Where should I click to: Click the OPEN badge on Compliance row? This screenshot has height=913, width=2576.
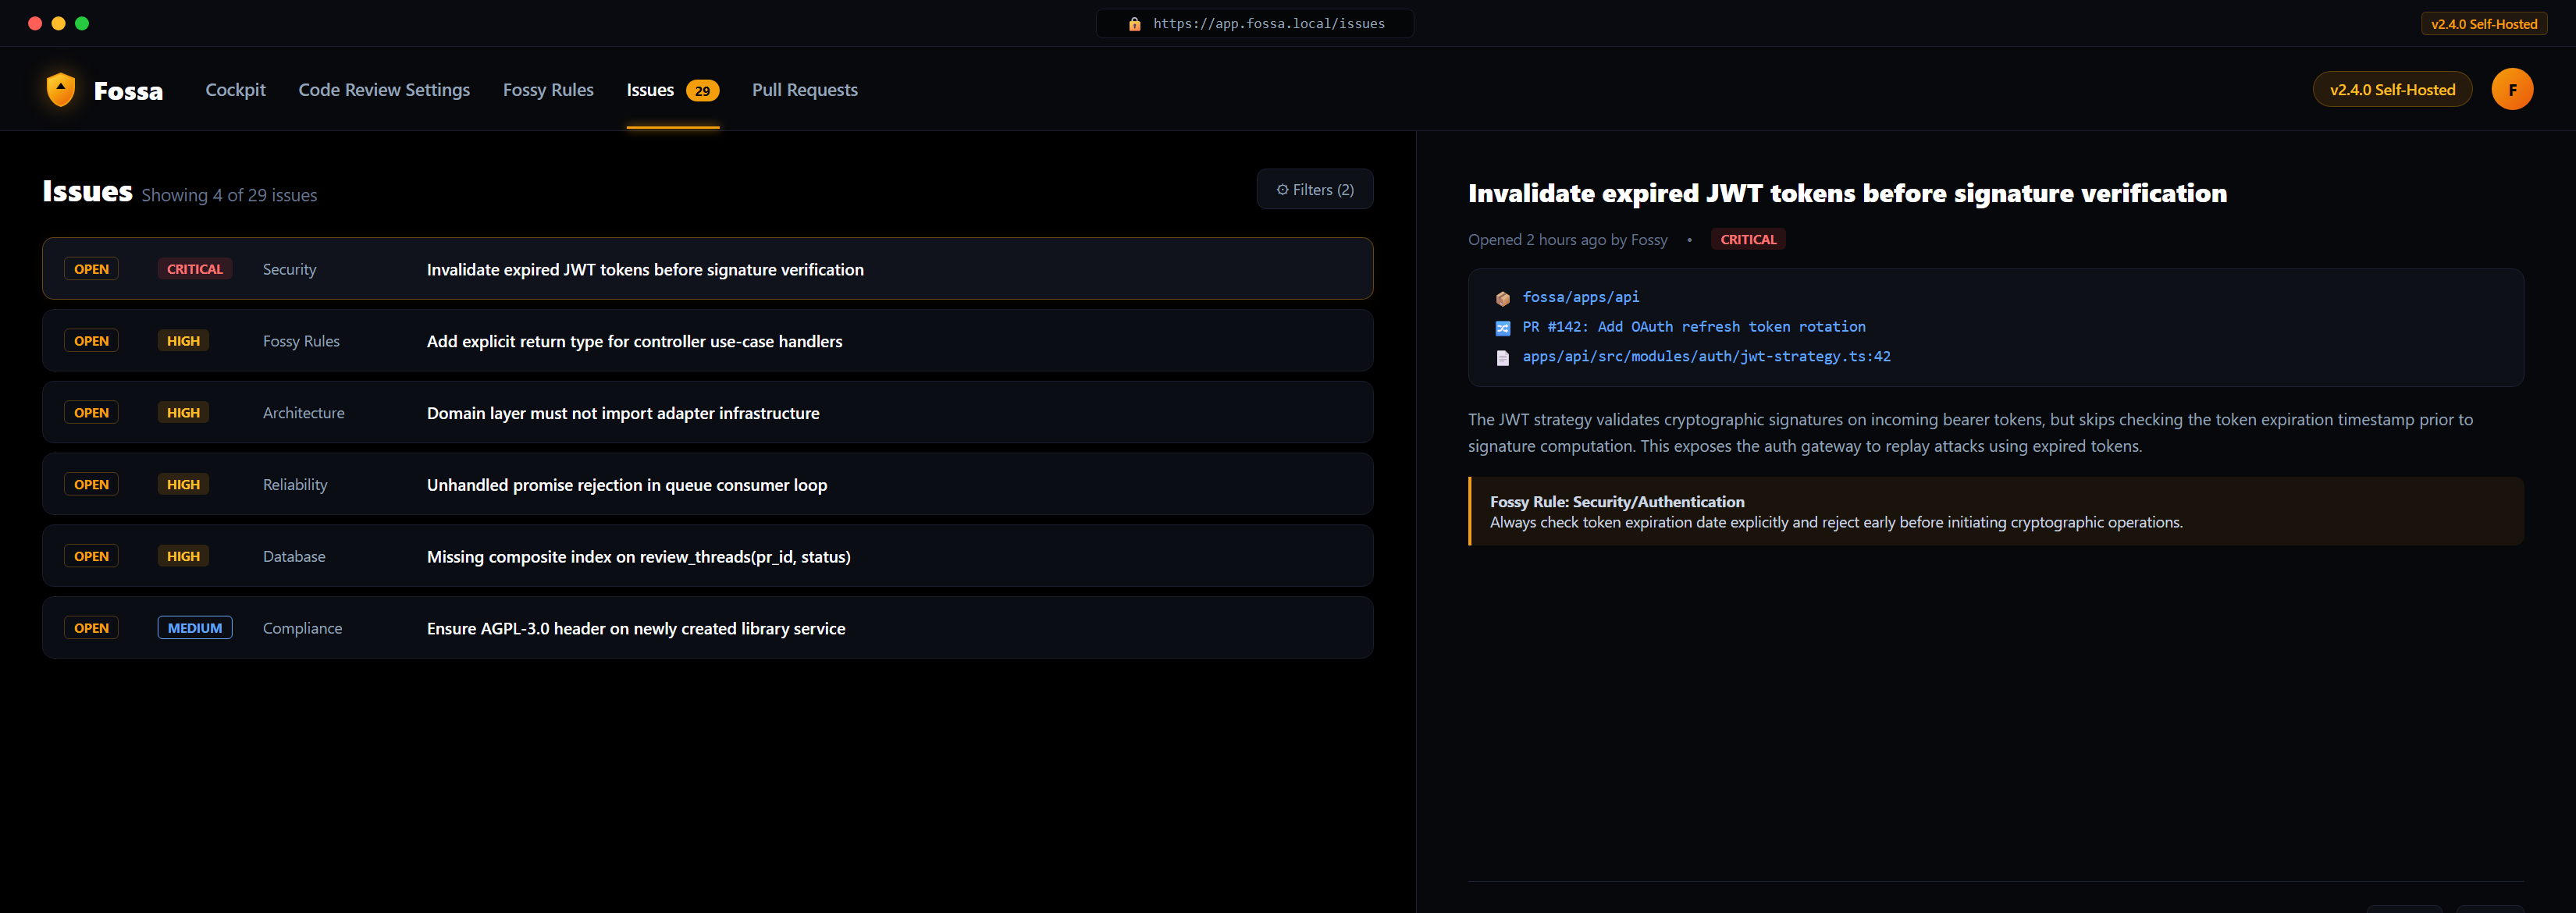point(91,628)
